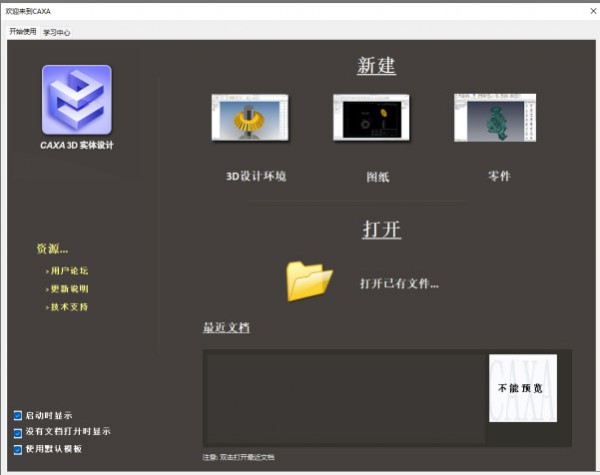The height and width of the screenshot is (475, 600).
Task: Click the 资源... heading
Action: (52, 249)
